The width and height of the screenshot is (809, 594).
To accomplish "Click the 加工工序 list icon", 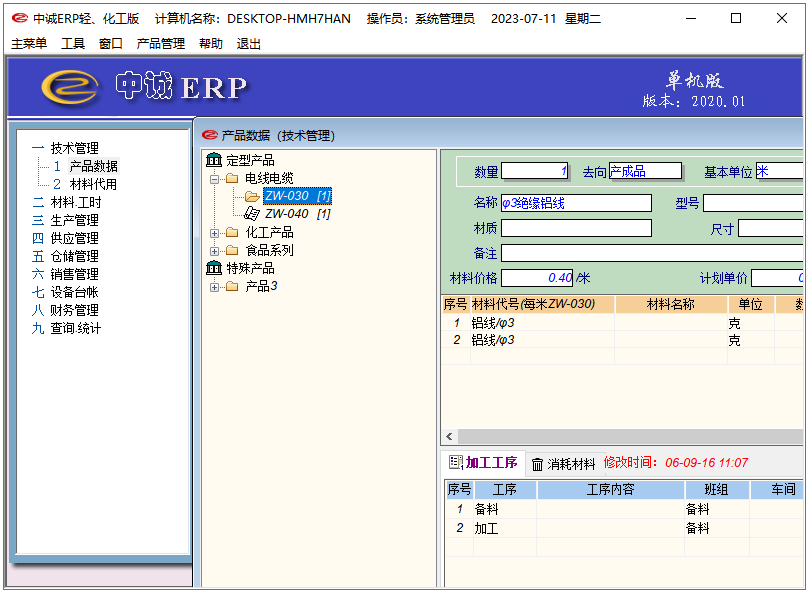I will click(x=455, y=463).
